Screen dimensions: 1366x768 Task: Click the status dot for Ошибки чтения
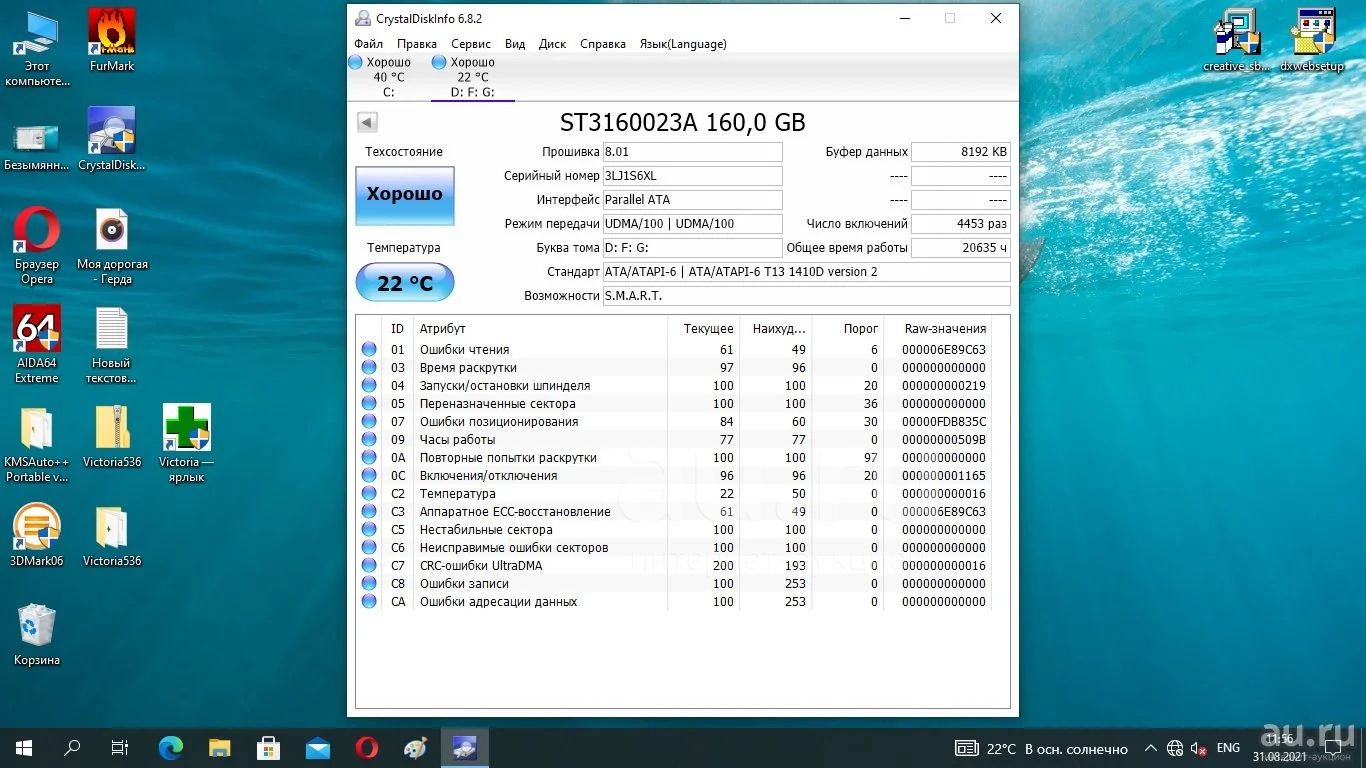coord(369,350)
